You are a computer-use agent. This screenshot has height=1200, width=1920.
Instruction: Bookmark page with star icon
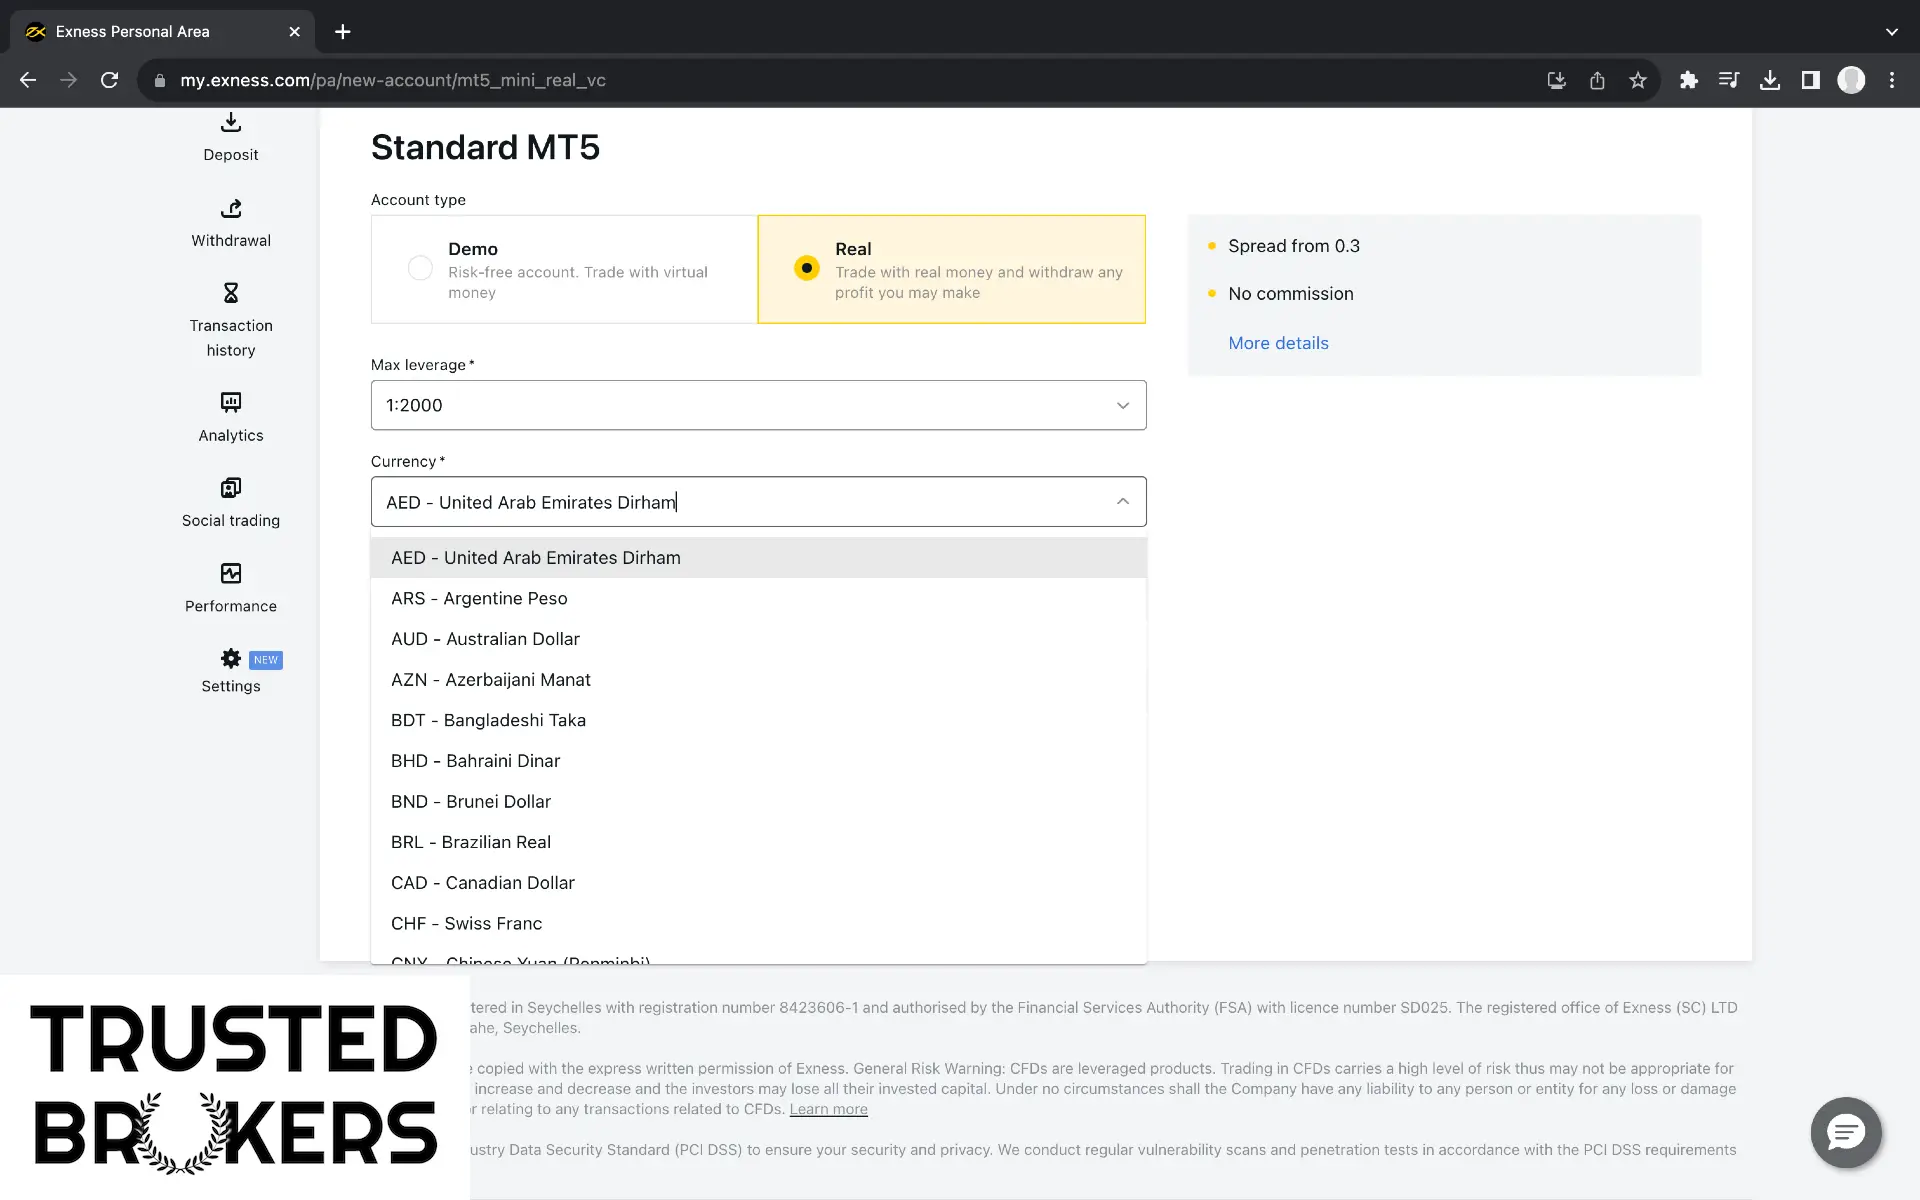pyautogui.click(x=1637, y=80)
